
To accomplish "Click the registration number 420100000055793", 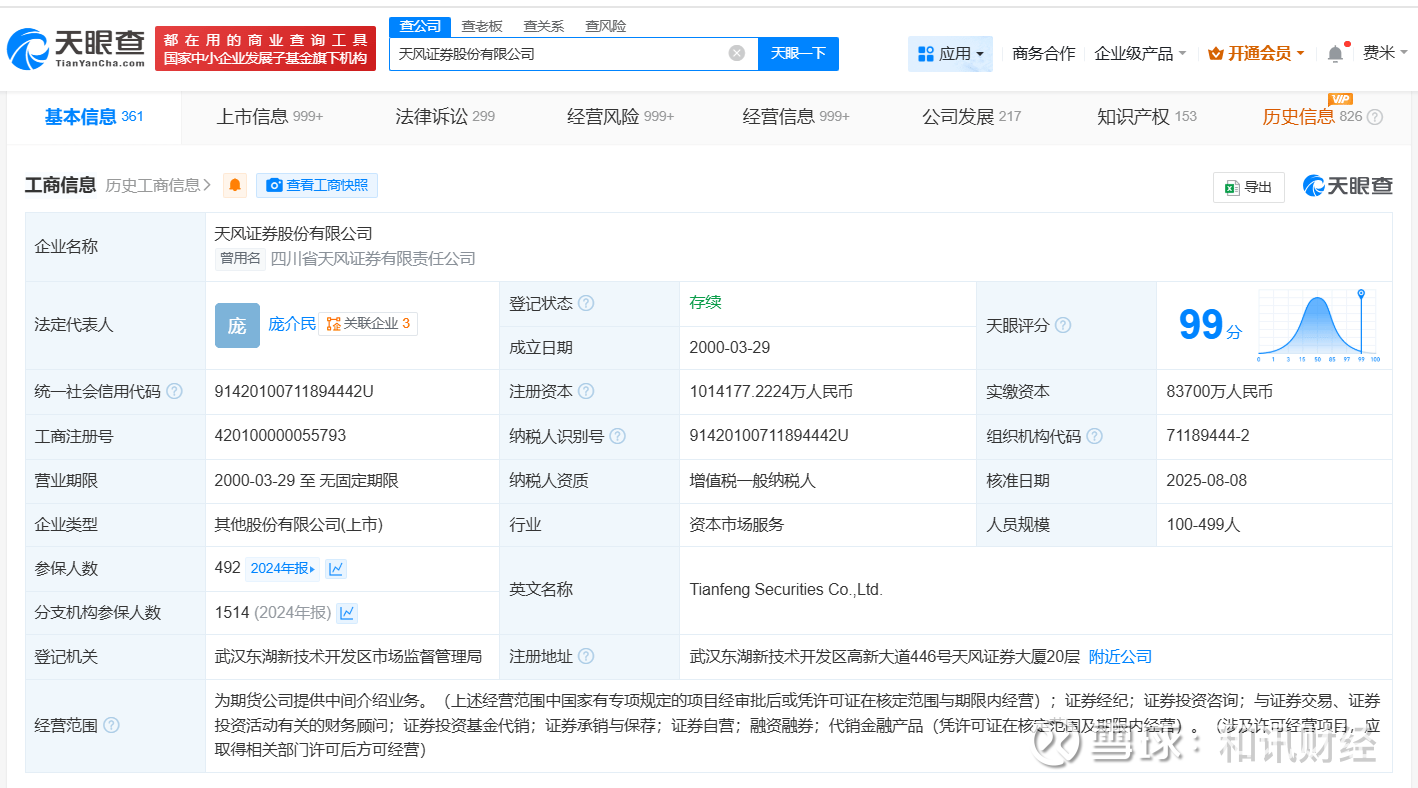I will [x=280, y=436].
